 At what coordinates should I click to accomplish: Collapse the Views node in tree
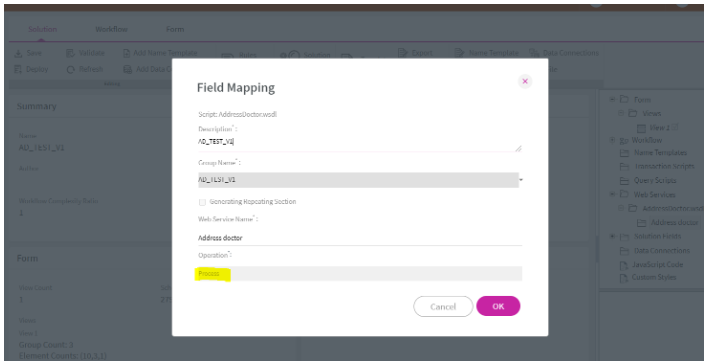pos(621,113)
